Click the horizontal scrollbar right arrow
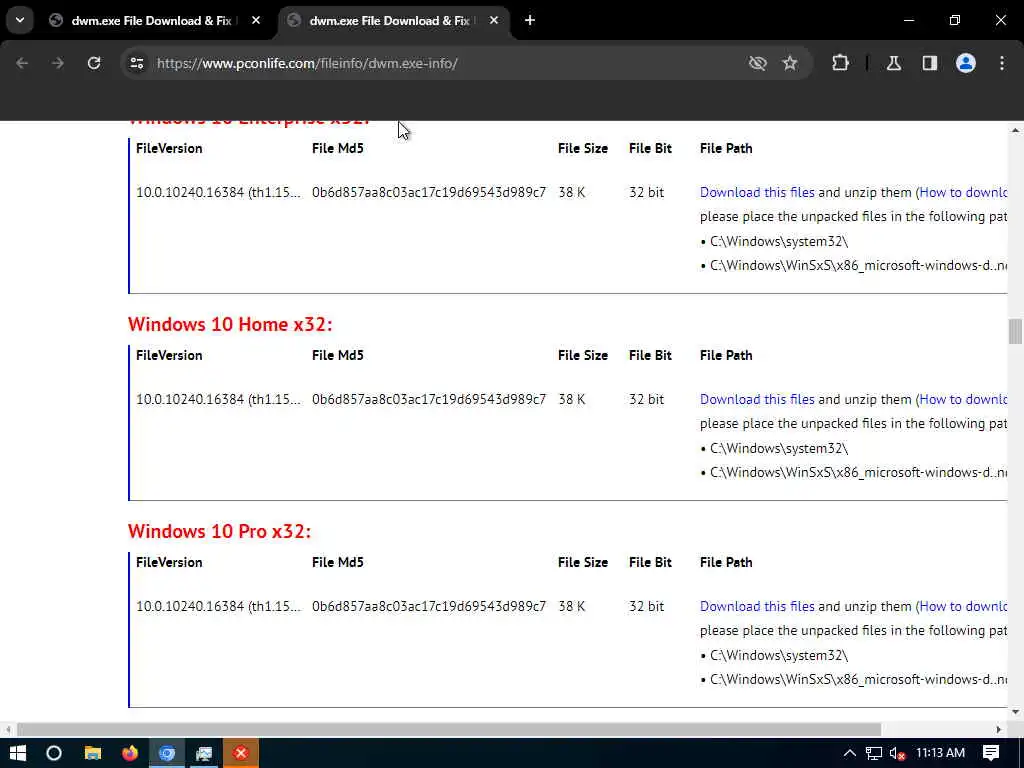 point(999,729)
